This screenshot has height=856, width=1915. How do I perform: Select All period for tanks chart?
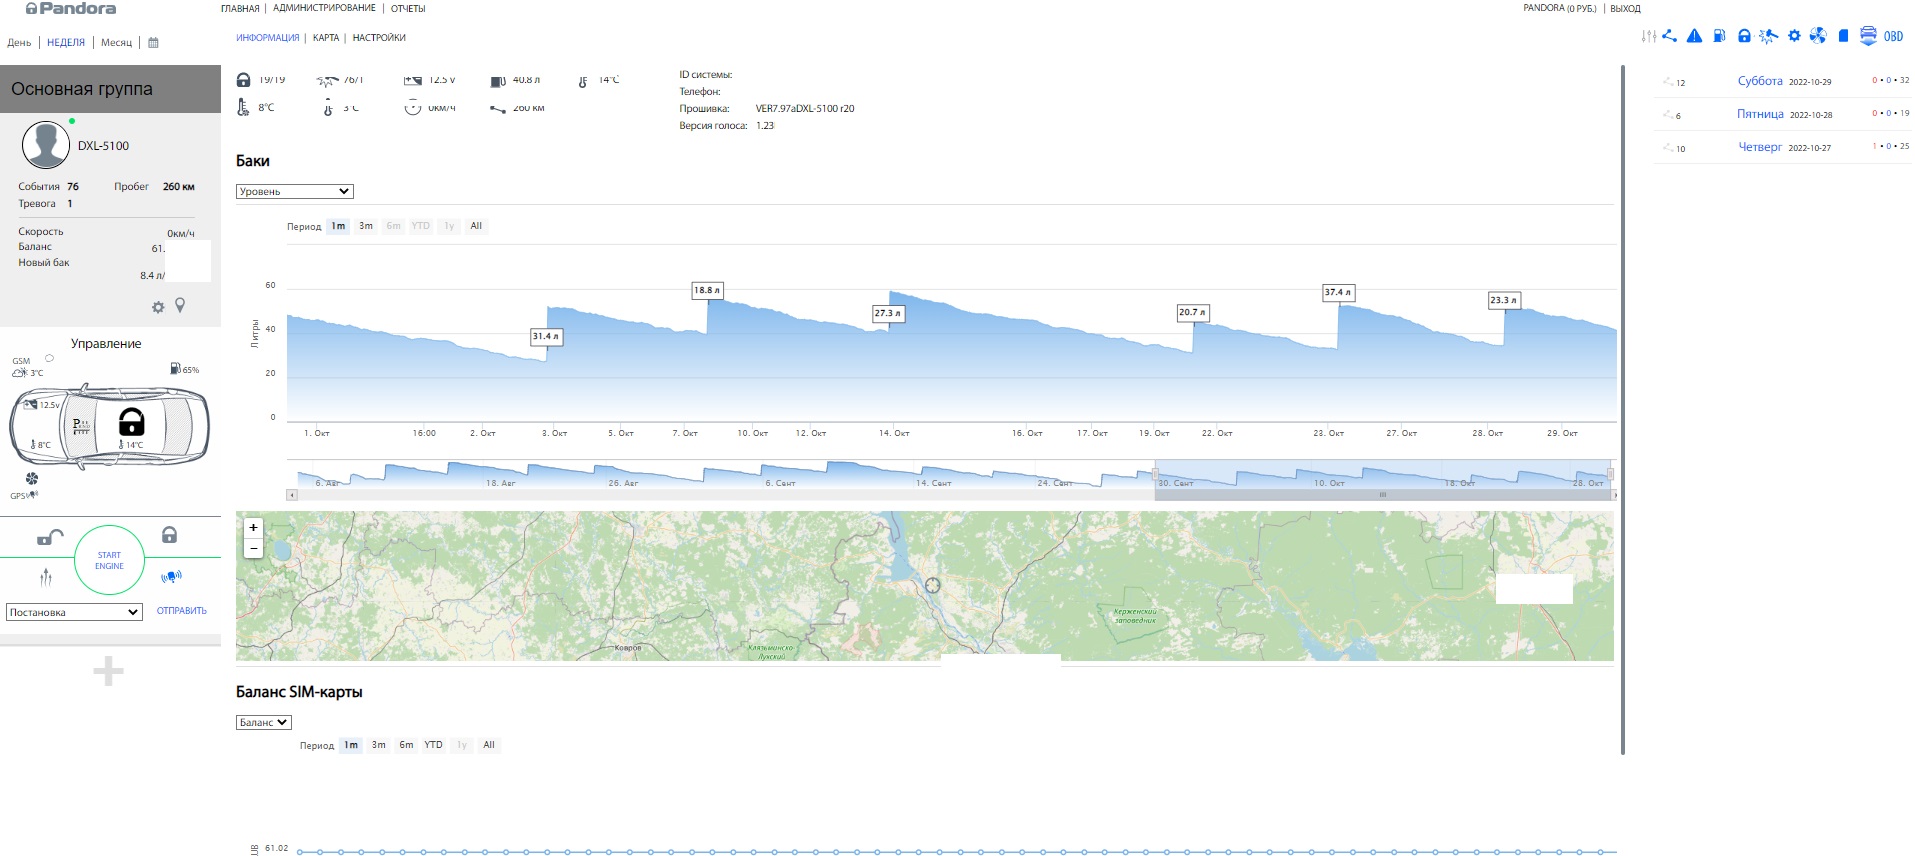(x=476, y=226)
